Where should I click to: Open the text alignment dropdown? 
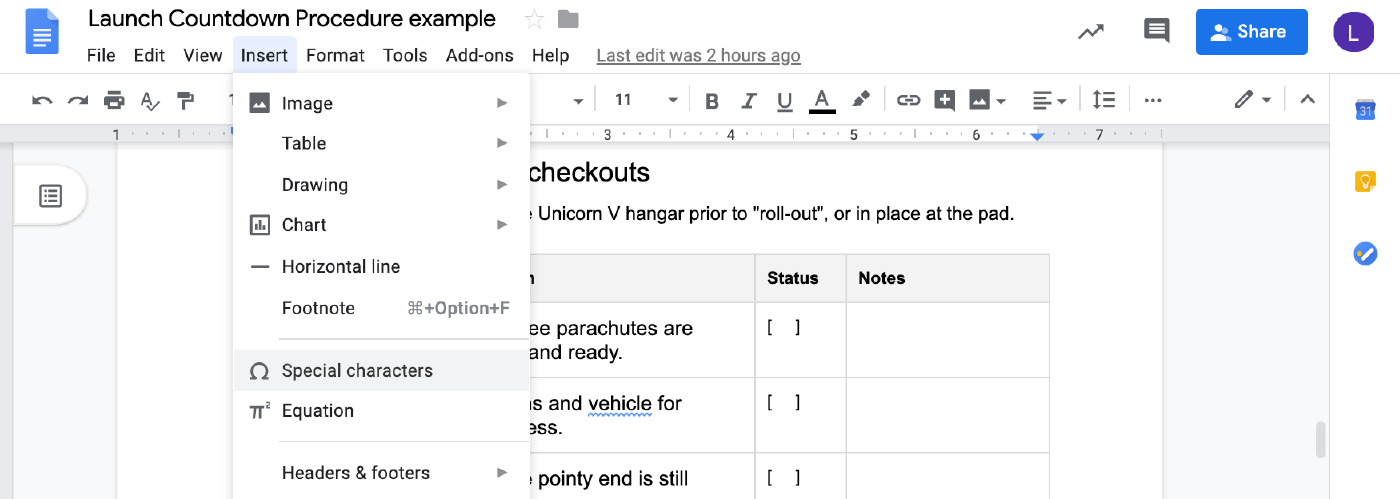click(x=1049, y=100)
